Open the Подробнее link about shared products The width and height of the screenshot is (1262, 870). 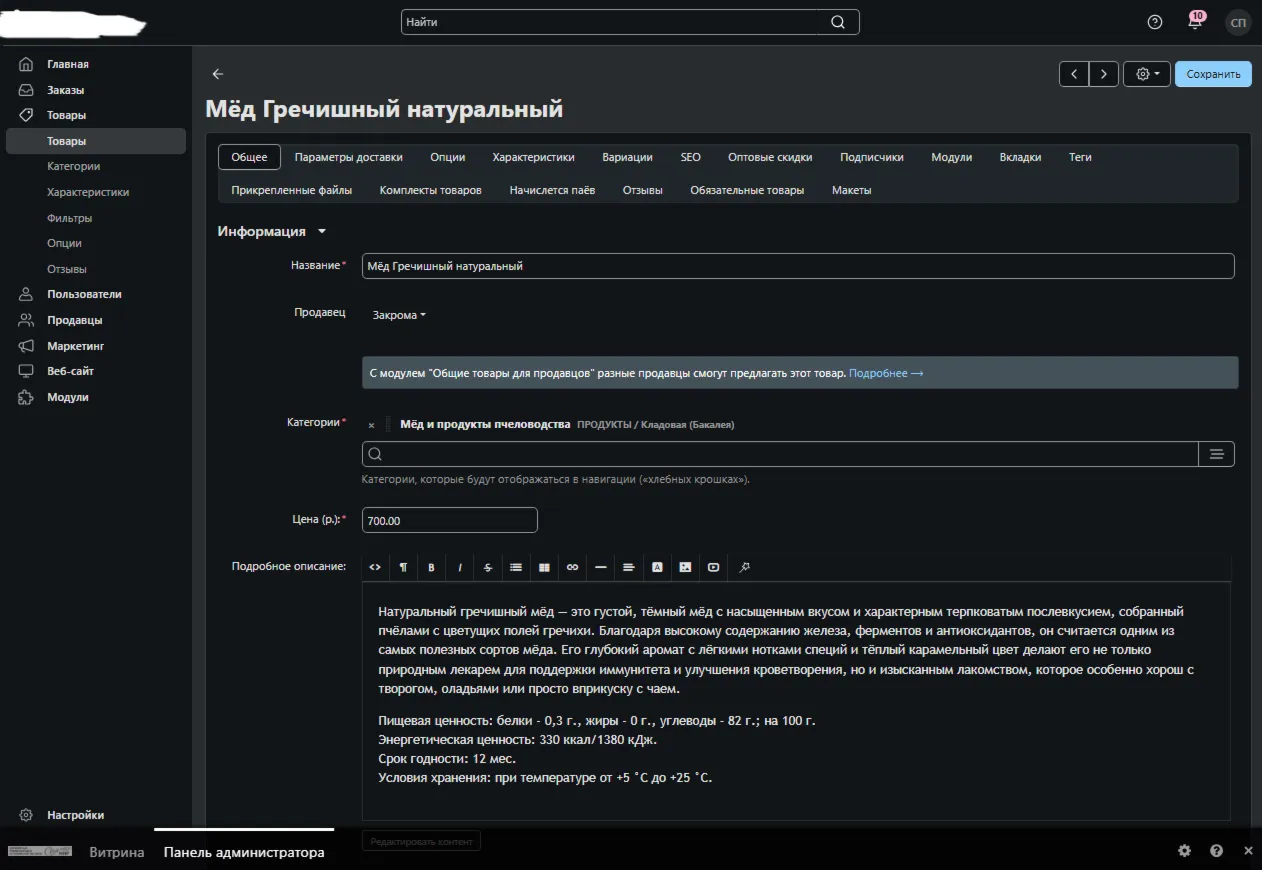tap(886, 373)
